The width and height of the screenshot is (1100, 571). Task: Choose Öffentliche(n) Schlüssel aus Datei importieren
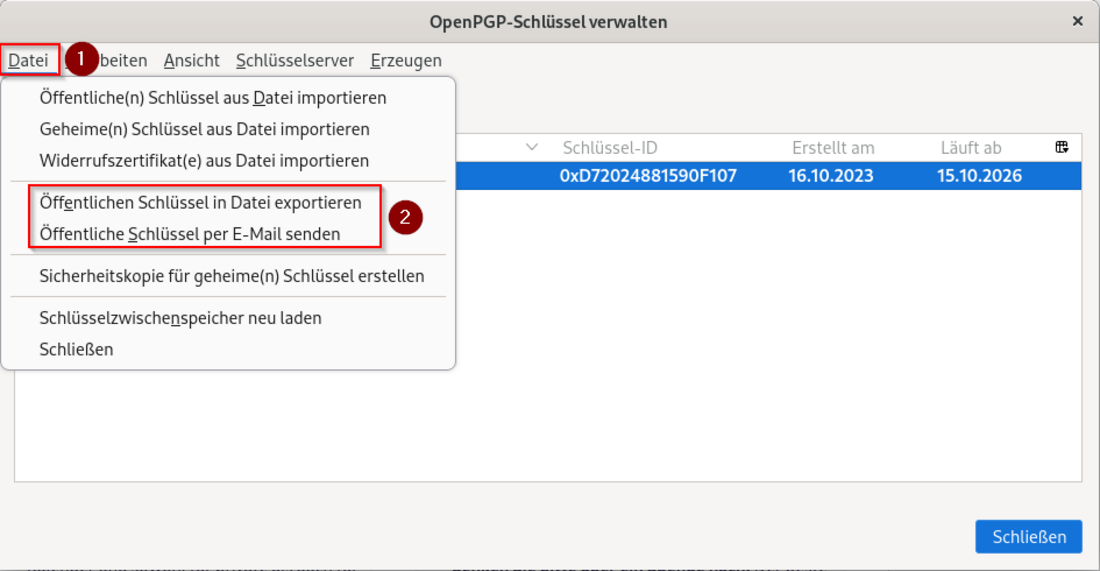coord(228,98)
